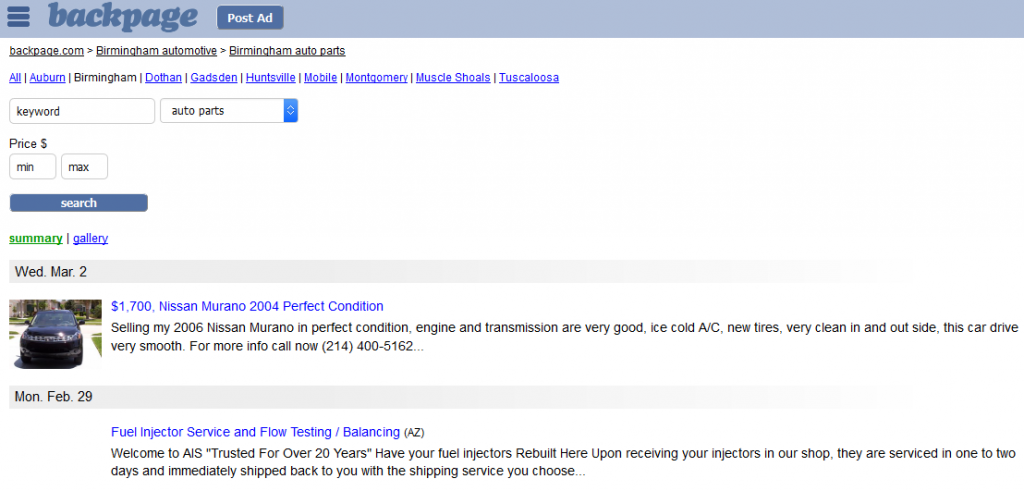1024x491 pixels.
Task: Open backpage.com breadcrumb link
Action: tap(46, 51)
